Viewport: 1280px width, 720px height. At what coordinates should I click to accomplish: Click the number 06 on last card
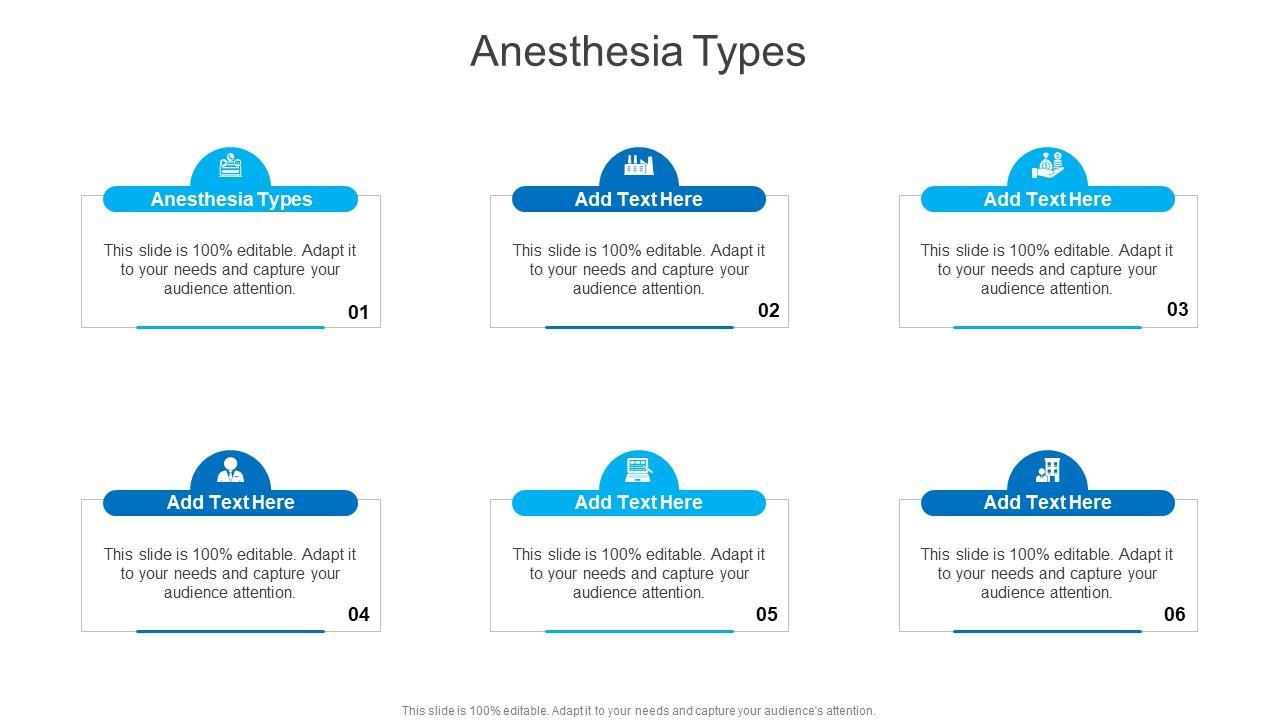pos(1174,614)
